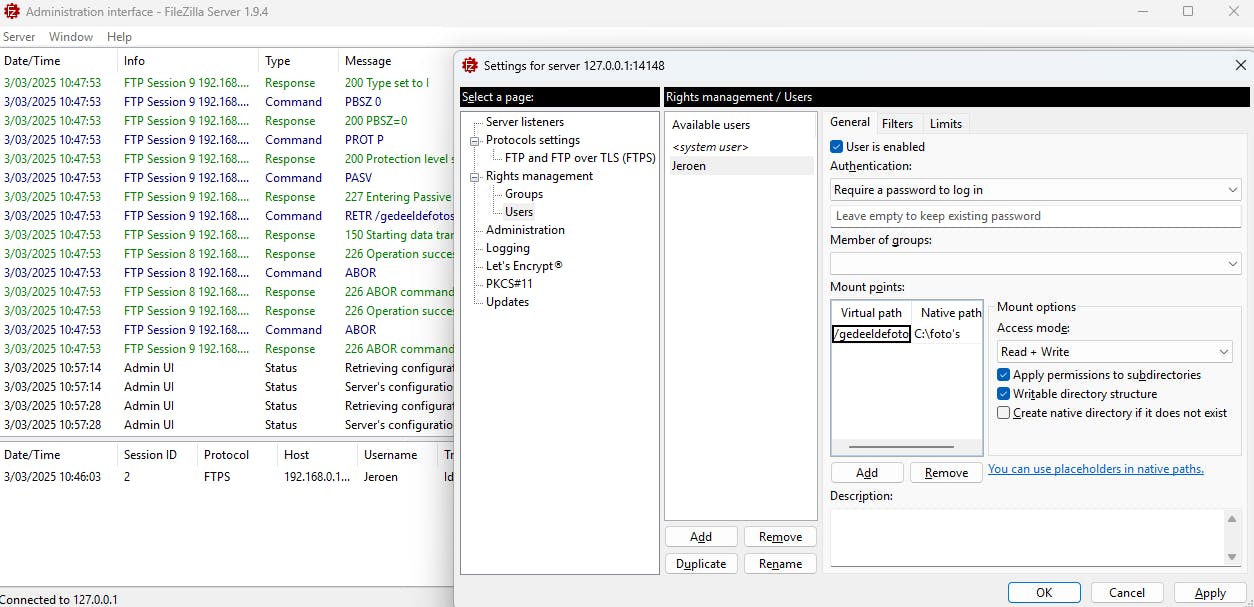Click the mount points horizontal scrollbar
1254x607 pixels.
click(x=900, y=447)
